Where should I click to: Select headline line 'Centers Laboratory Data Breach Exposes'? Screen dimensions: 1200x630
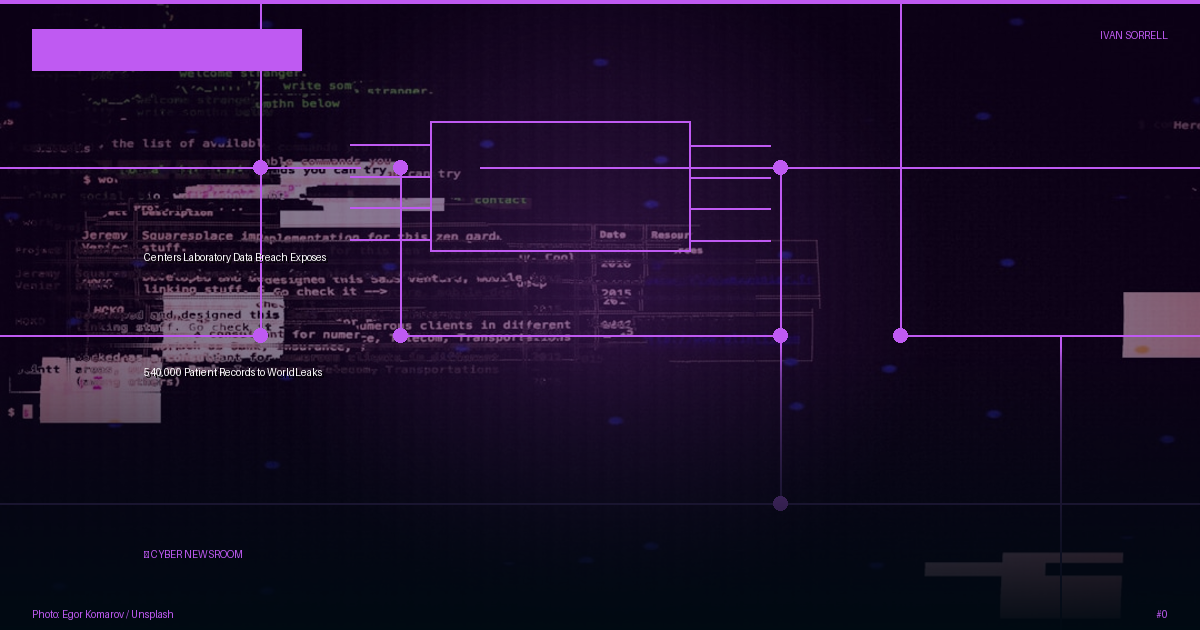pyautogui.click(x=235, y=257)
